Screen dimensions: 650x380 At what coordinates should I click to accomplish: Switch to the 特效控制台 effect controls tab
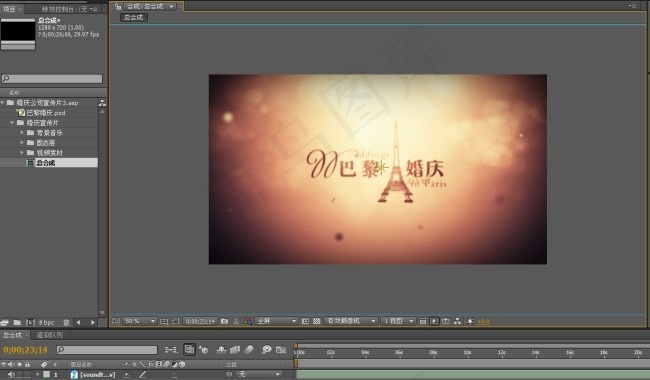[64, 9]
